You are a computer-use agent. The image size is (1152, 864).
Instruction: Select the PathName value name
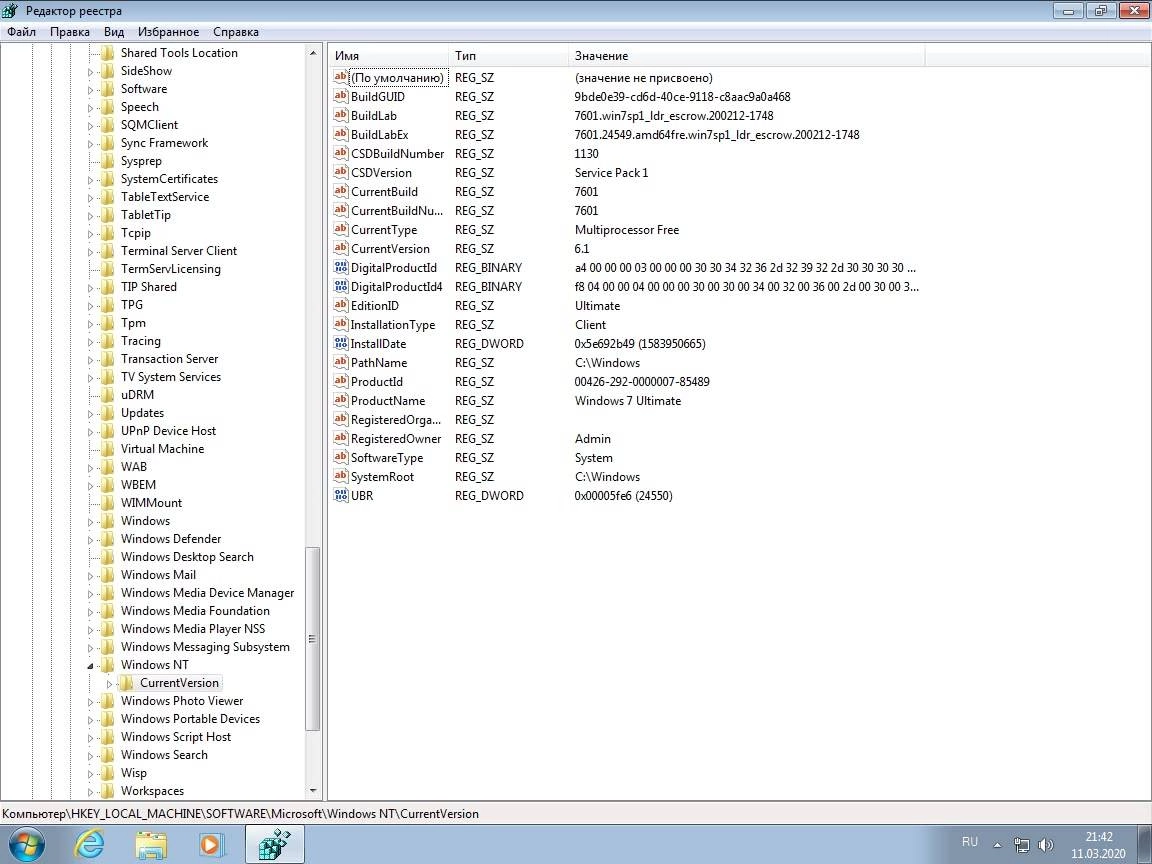coord(379,362)
